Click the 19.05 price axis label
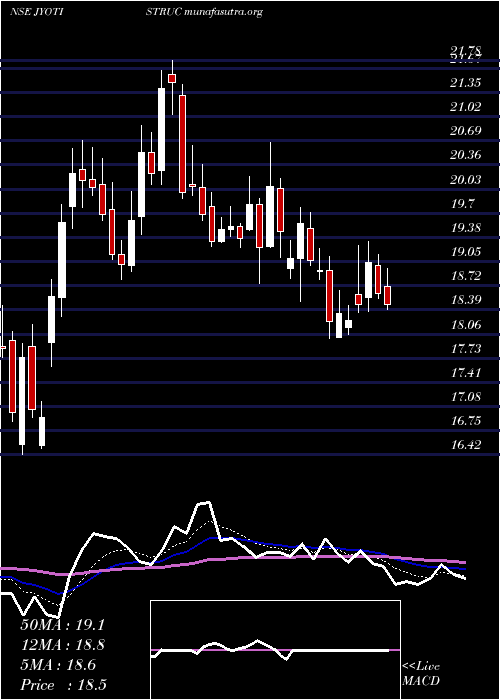This screenshot has height=700, width=500. tap(466, 252)
